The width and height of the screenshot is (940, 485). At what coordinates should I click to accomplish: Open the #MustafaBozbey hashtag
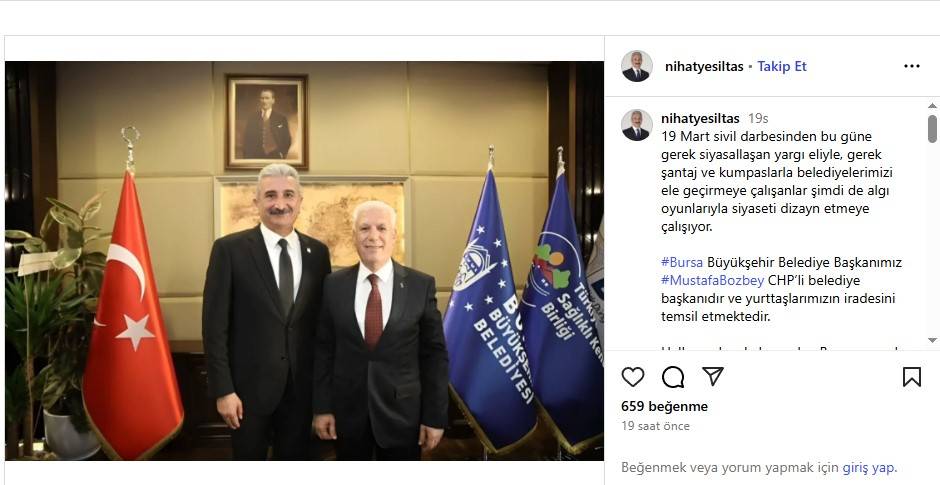[x=713, y=281]
